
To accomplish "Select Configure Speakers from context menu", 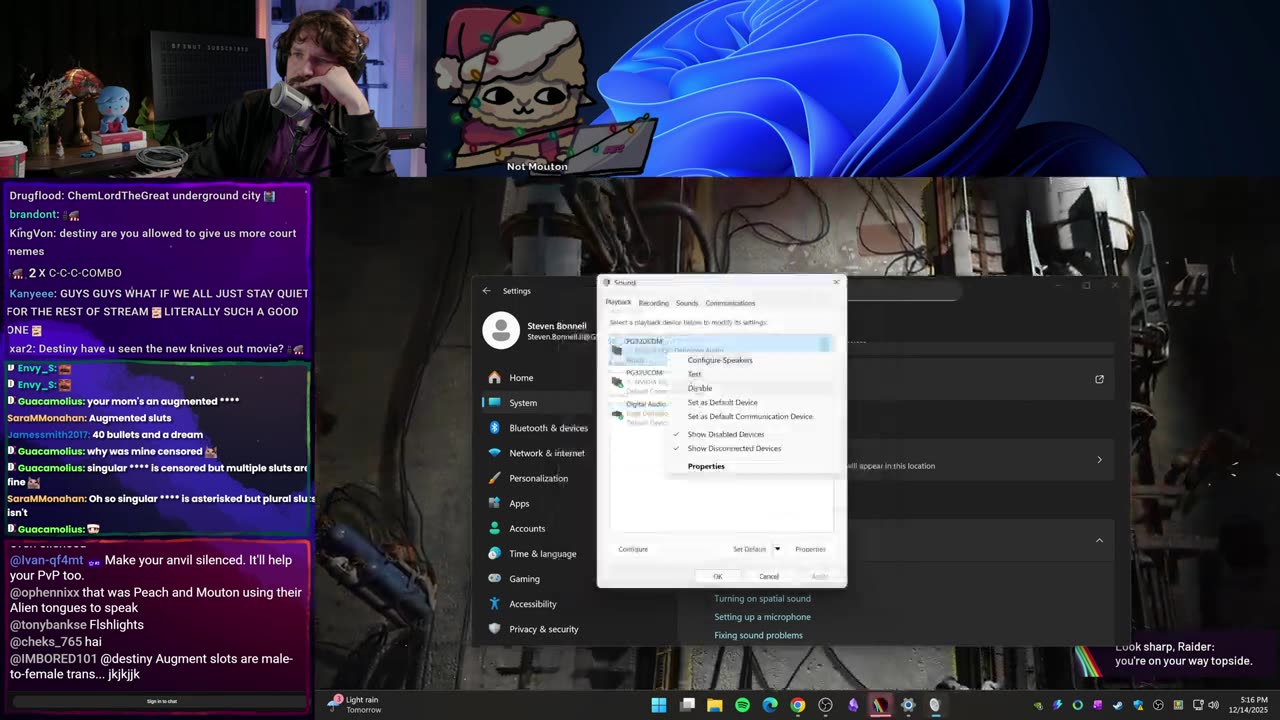I will [720, 360].
